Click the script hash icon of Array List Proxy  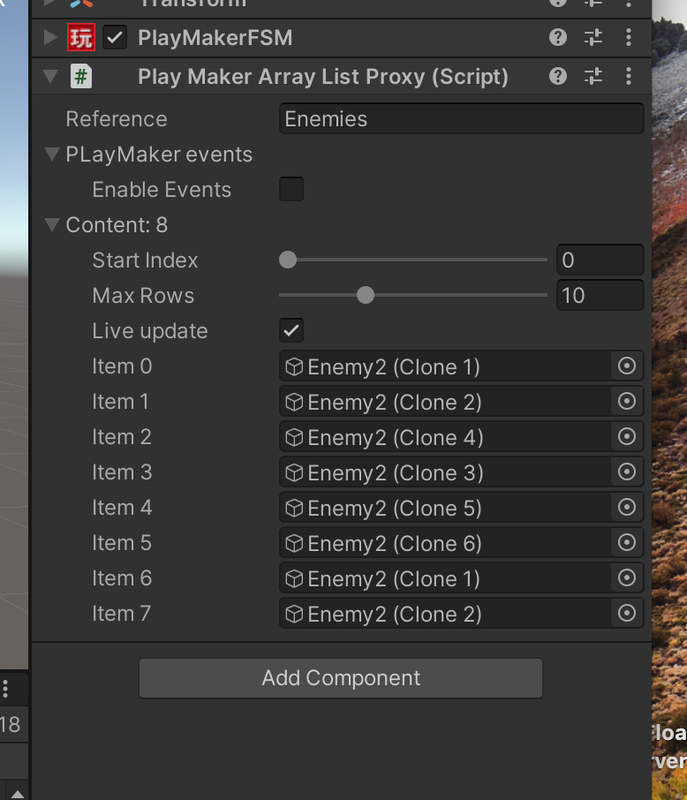81,77
